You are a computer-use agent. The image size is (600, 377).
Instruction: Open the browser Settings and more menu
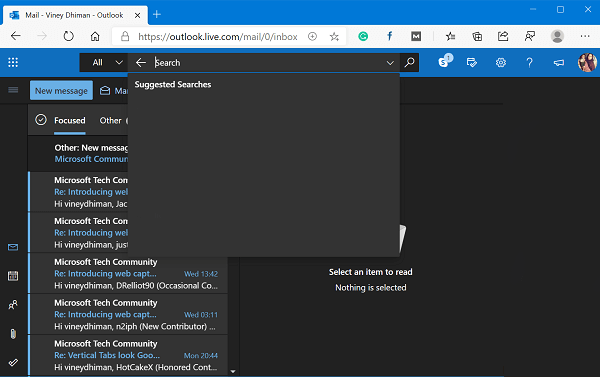click(585, 36)
